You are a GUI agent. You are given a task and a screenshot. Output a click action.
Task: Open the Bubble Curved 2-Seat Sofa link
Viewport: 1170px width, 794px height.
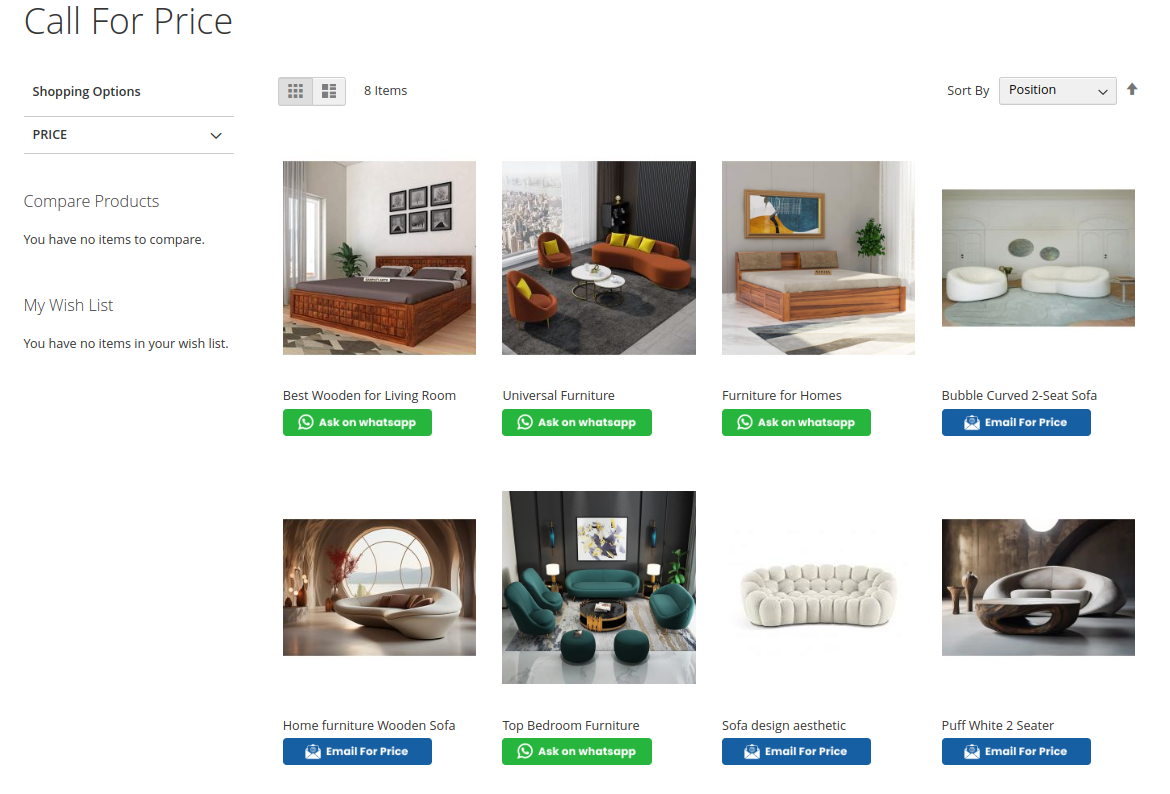click(1019, 396)
